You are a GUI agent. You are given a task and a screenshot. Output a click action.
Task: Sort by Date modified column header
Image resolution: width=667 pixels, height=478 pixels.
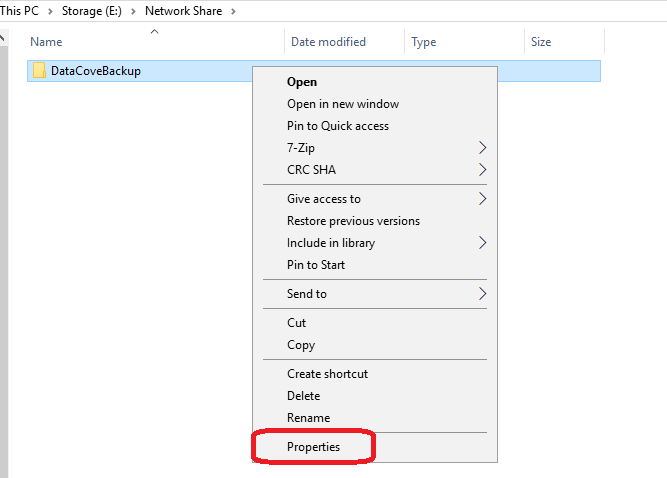(x=328, y=42)
